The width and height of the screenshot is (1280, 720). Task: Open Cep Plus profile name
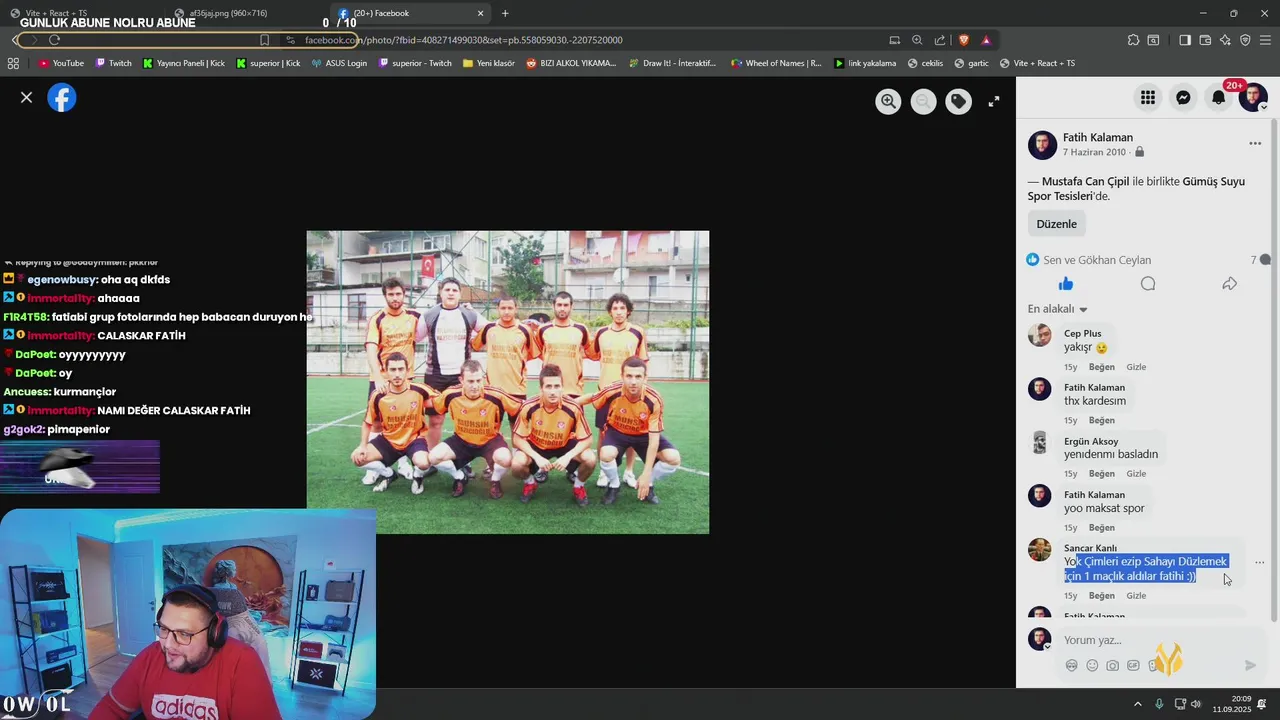[x=1082, y=334]
